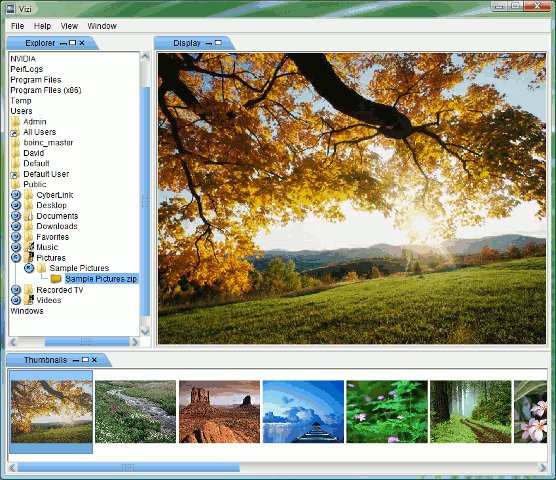This screenshot has height=480, width=556.
Task: Collapse the Pictures folder node
Action: 16,258
